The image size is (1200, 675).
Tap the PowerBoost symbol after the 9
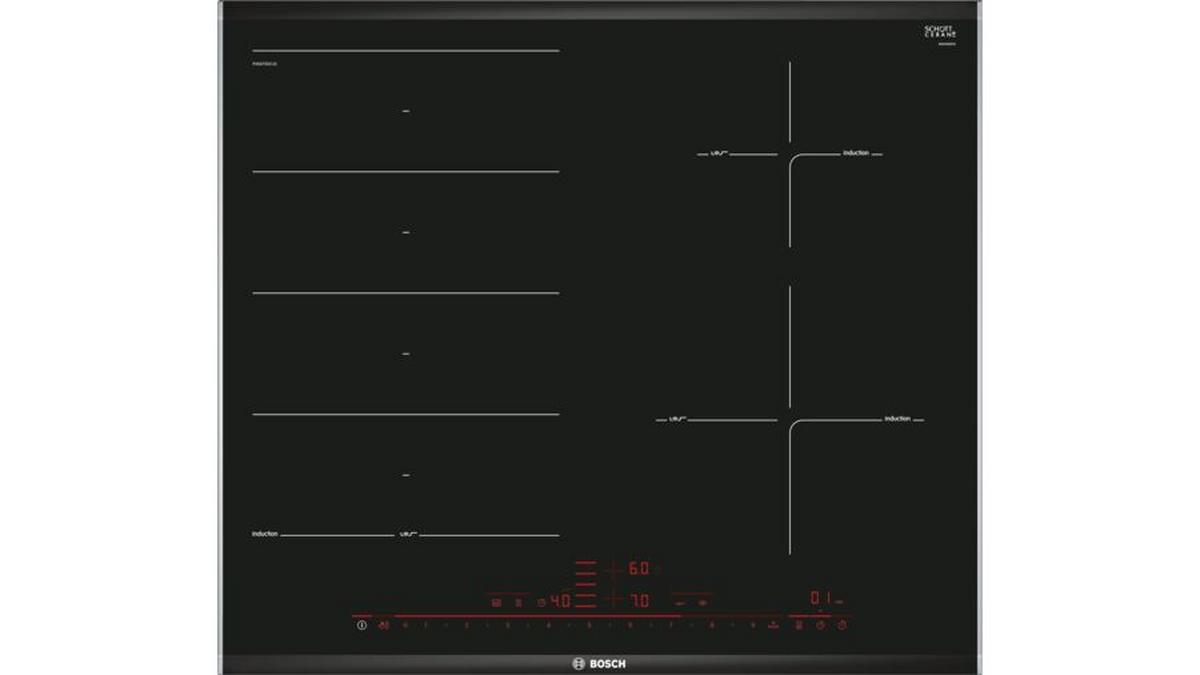tap(772, 625)
